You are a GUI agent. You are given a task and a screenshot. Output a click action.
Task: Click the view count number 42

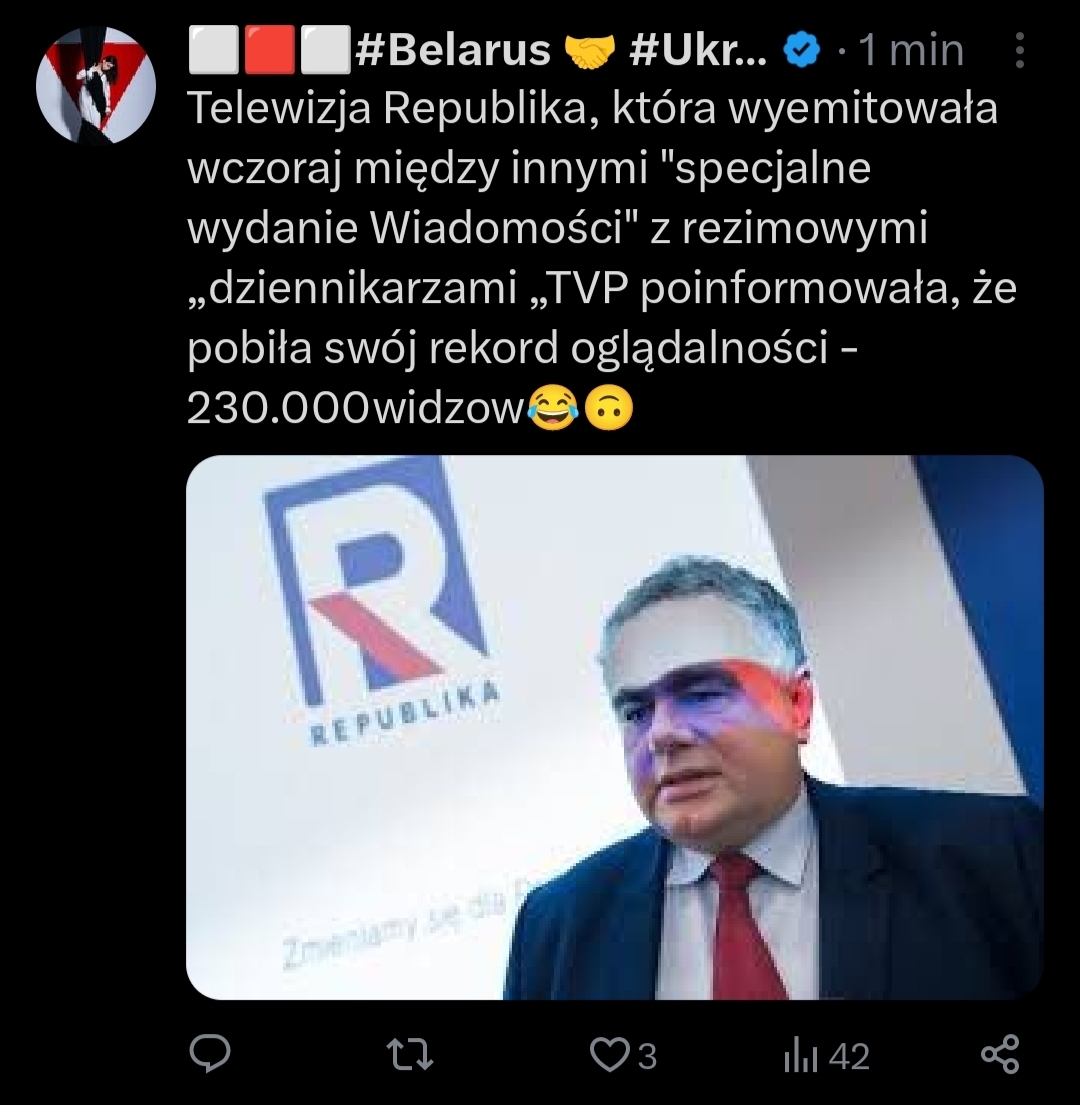849,1056
